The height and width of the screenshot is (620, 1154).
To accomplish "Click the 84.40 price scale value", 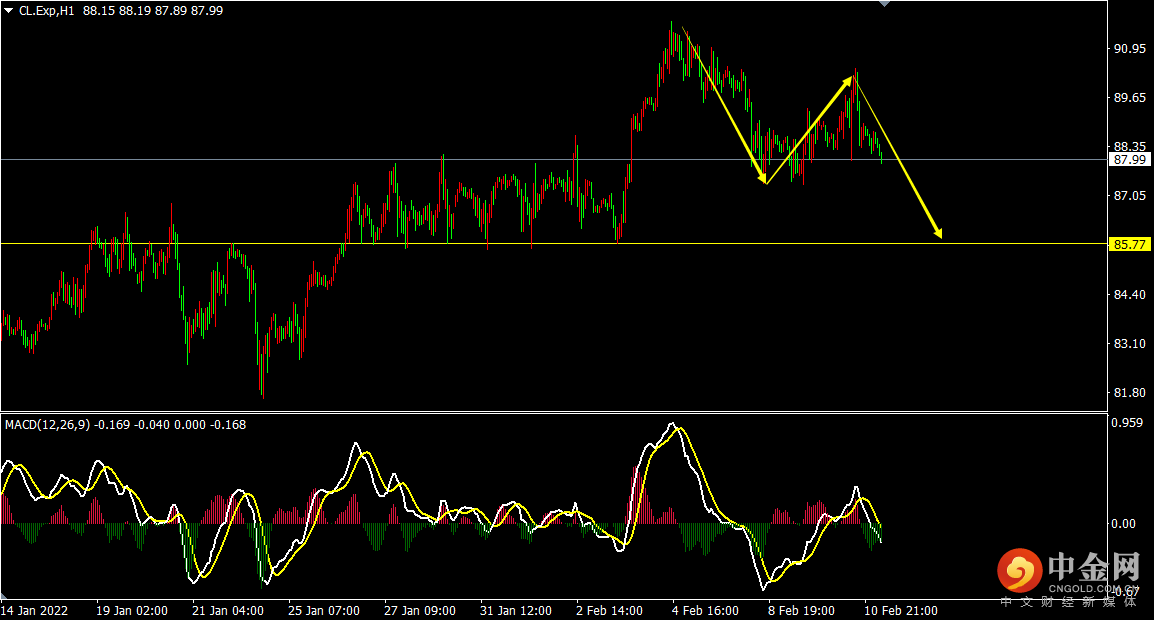I will (x=1130, y=295).
